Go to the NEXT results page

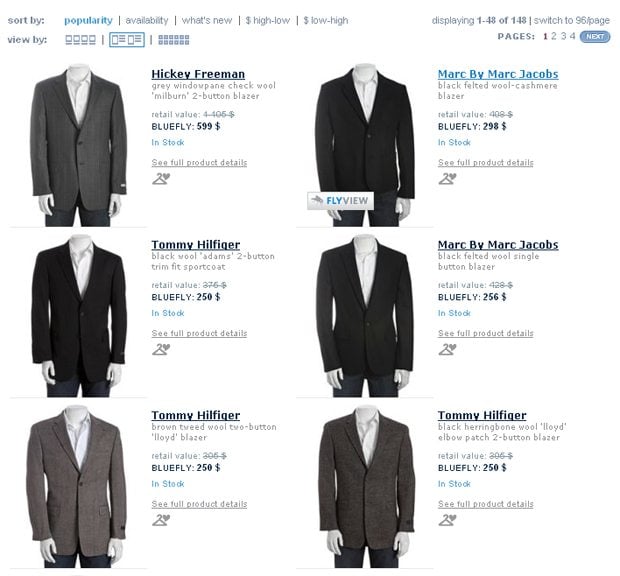[595, 37]
